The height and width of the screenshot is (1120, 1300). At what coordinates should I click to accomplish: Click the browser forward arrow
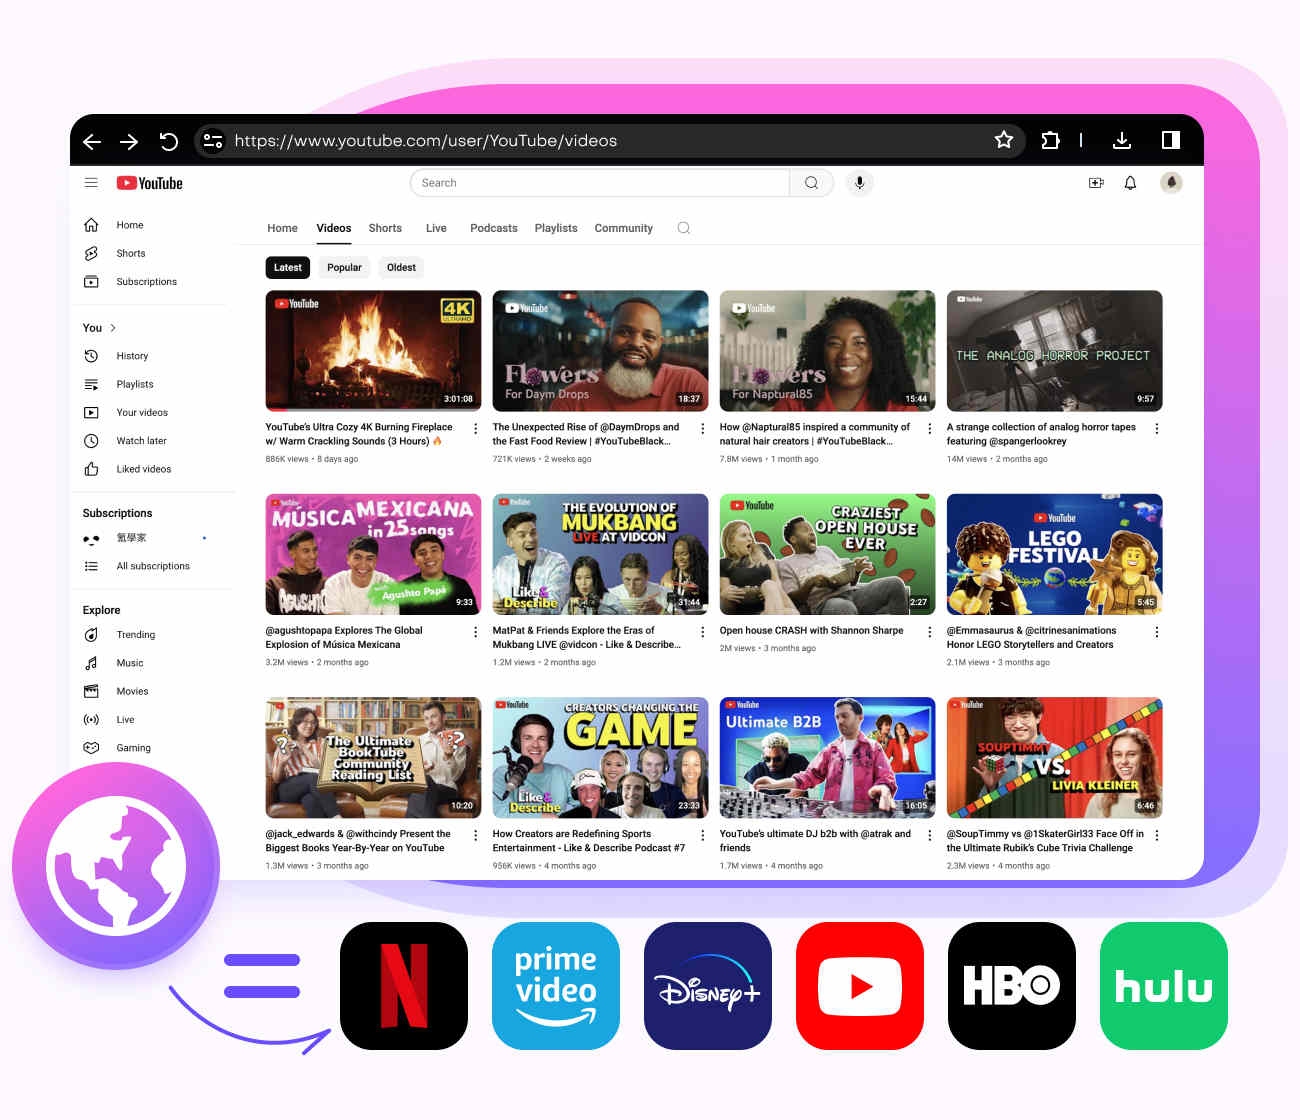pyautogui.click(x=129, y=141)
